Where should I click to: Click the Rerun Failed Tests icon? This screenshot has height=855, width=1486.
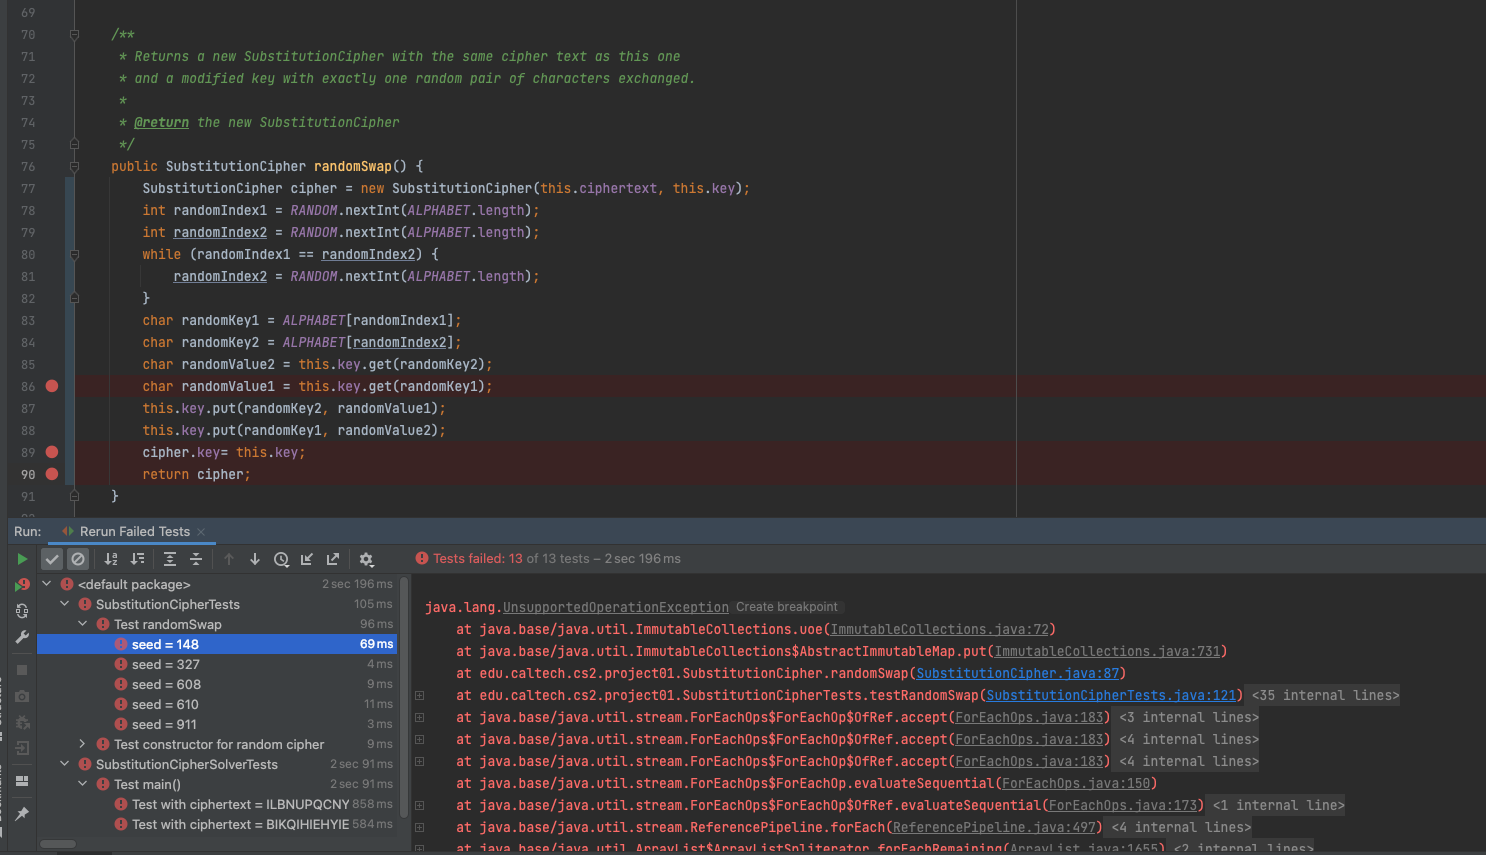tap(21, 585)
